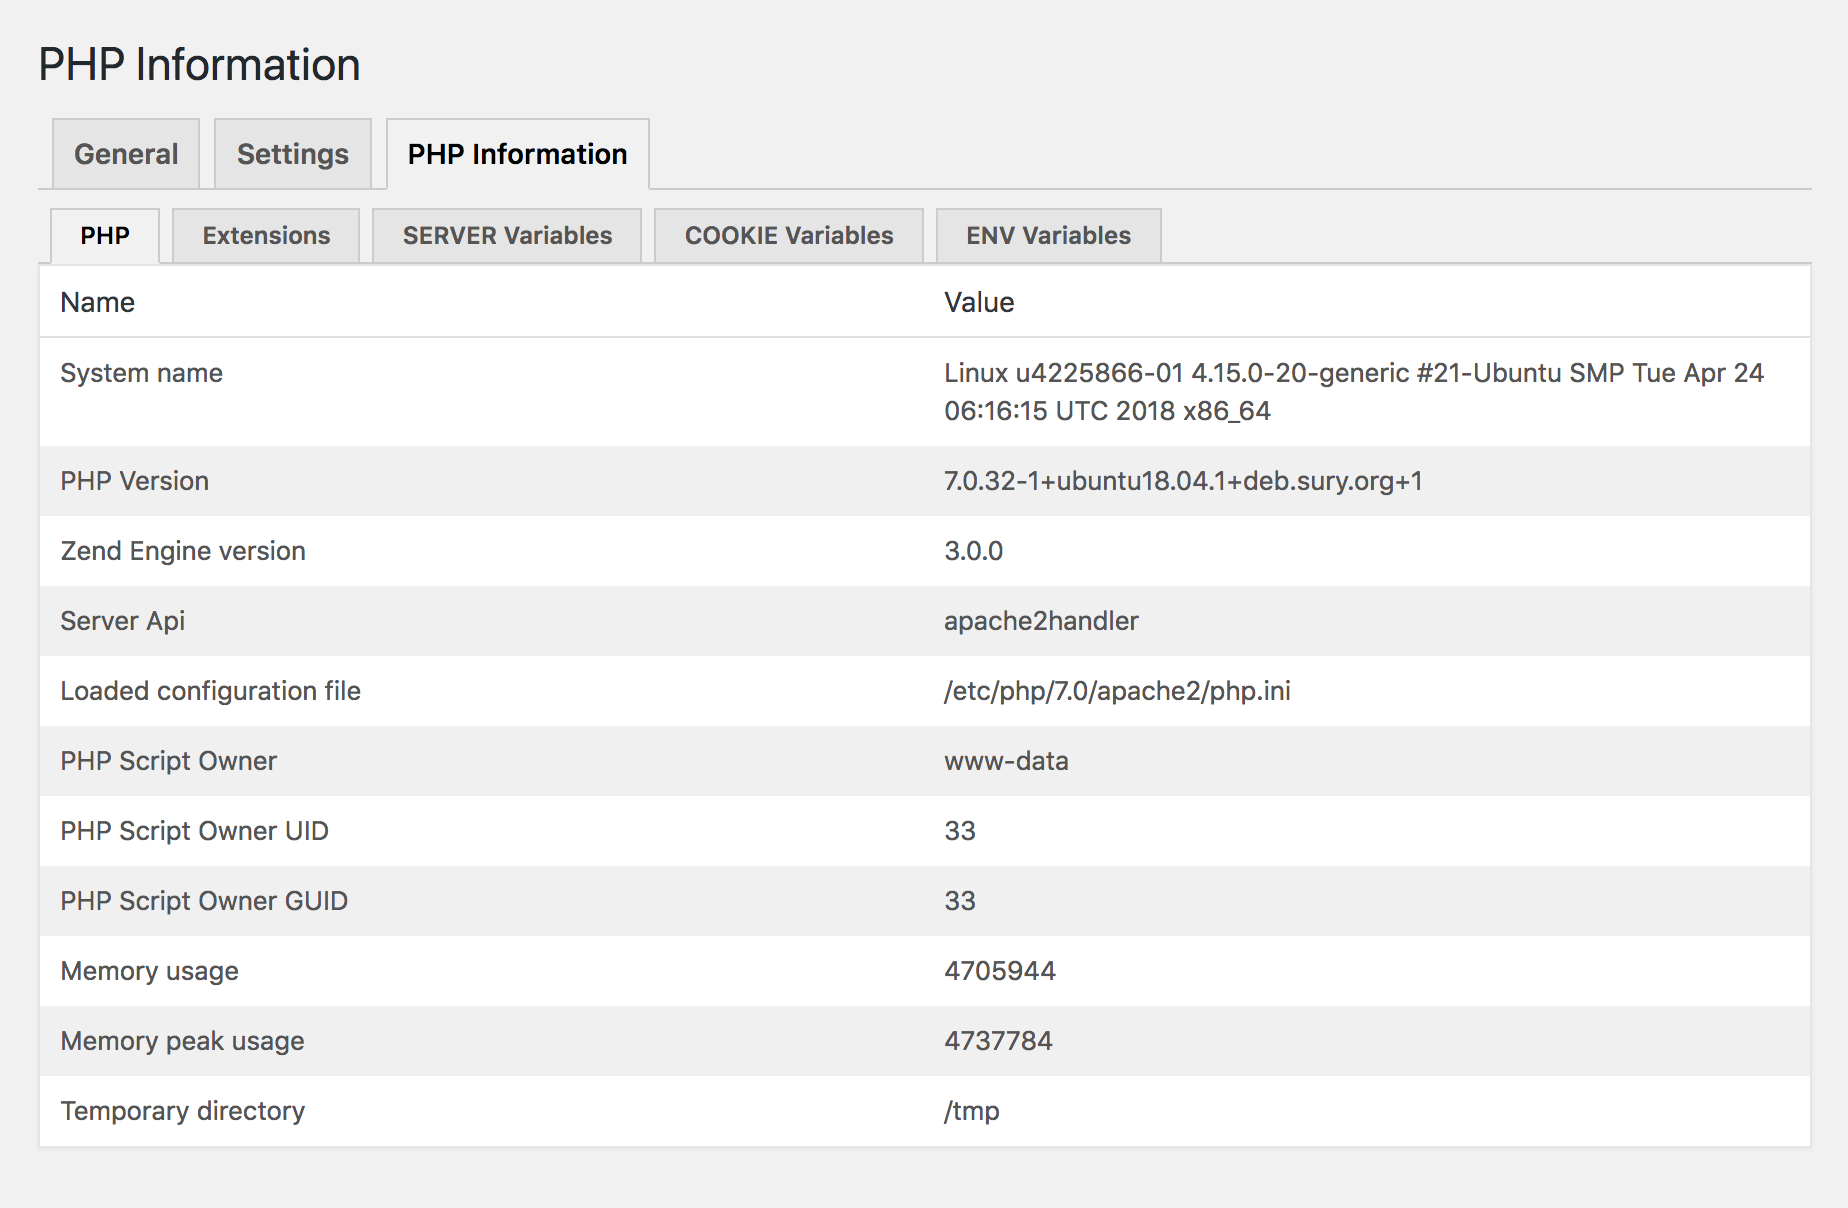
Task: Select the Memory peak usage value
Action: click(x=997, y=1041)
